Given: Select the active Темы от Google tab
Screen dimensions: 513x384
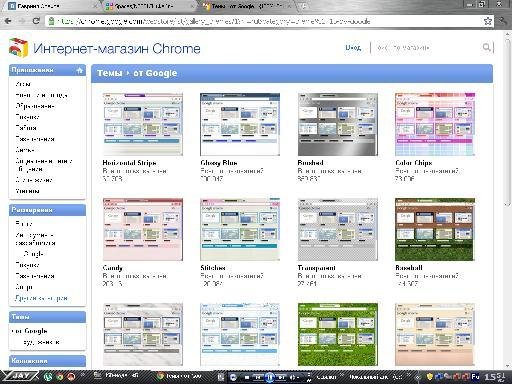Looking at the screenshot, I should 247,6.
